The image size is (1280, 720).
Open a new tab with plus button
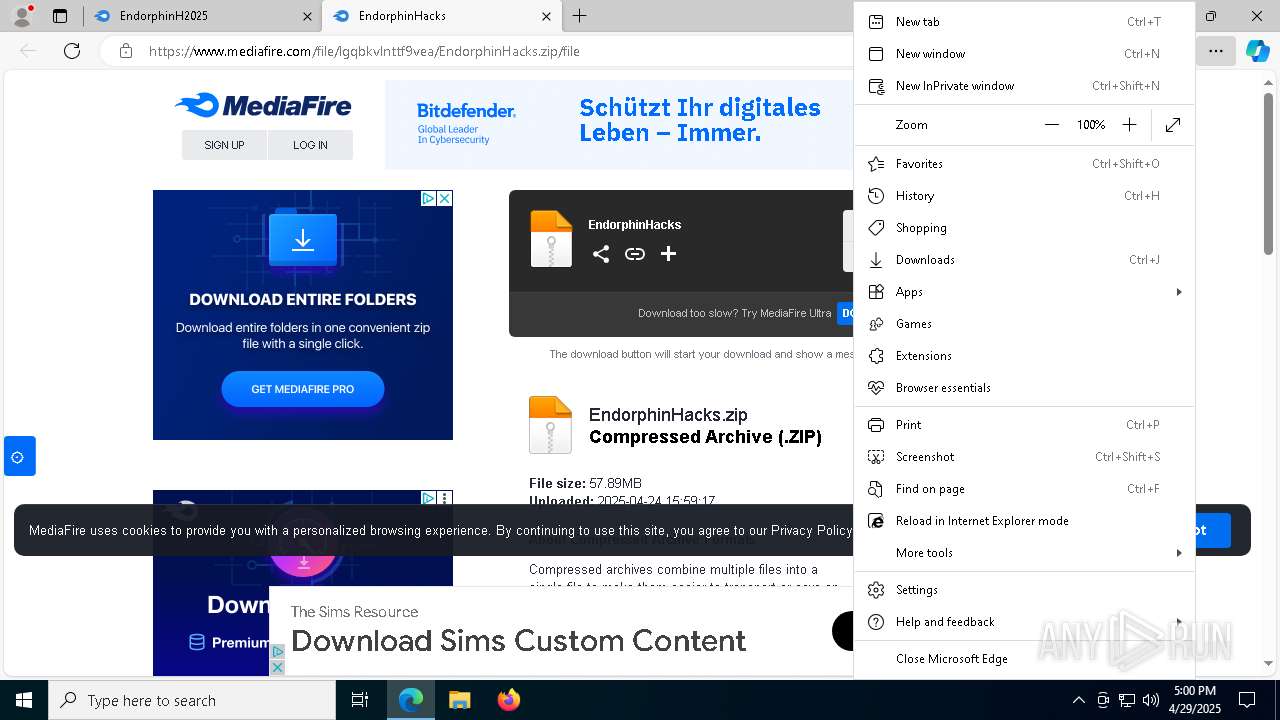pyautogui.click(x=579, y=16)
